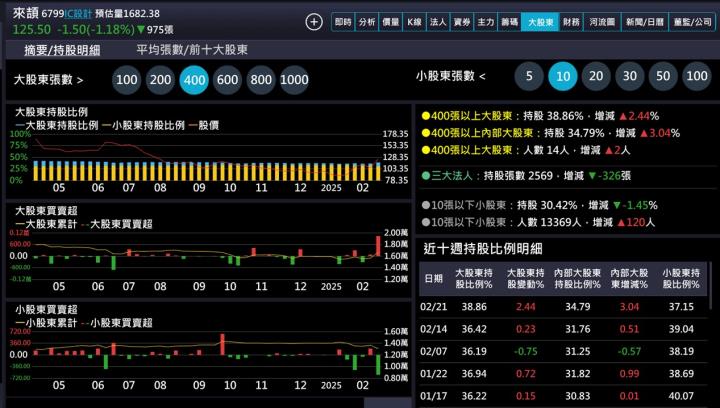
Task: Switch to the 財務 tab
Action: [571, 22]
